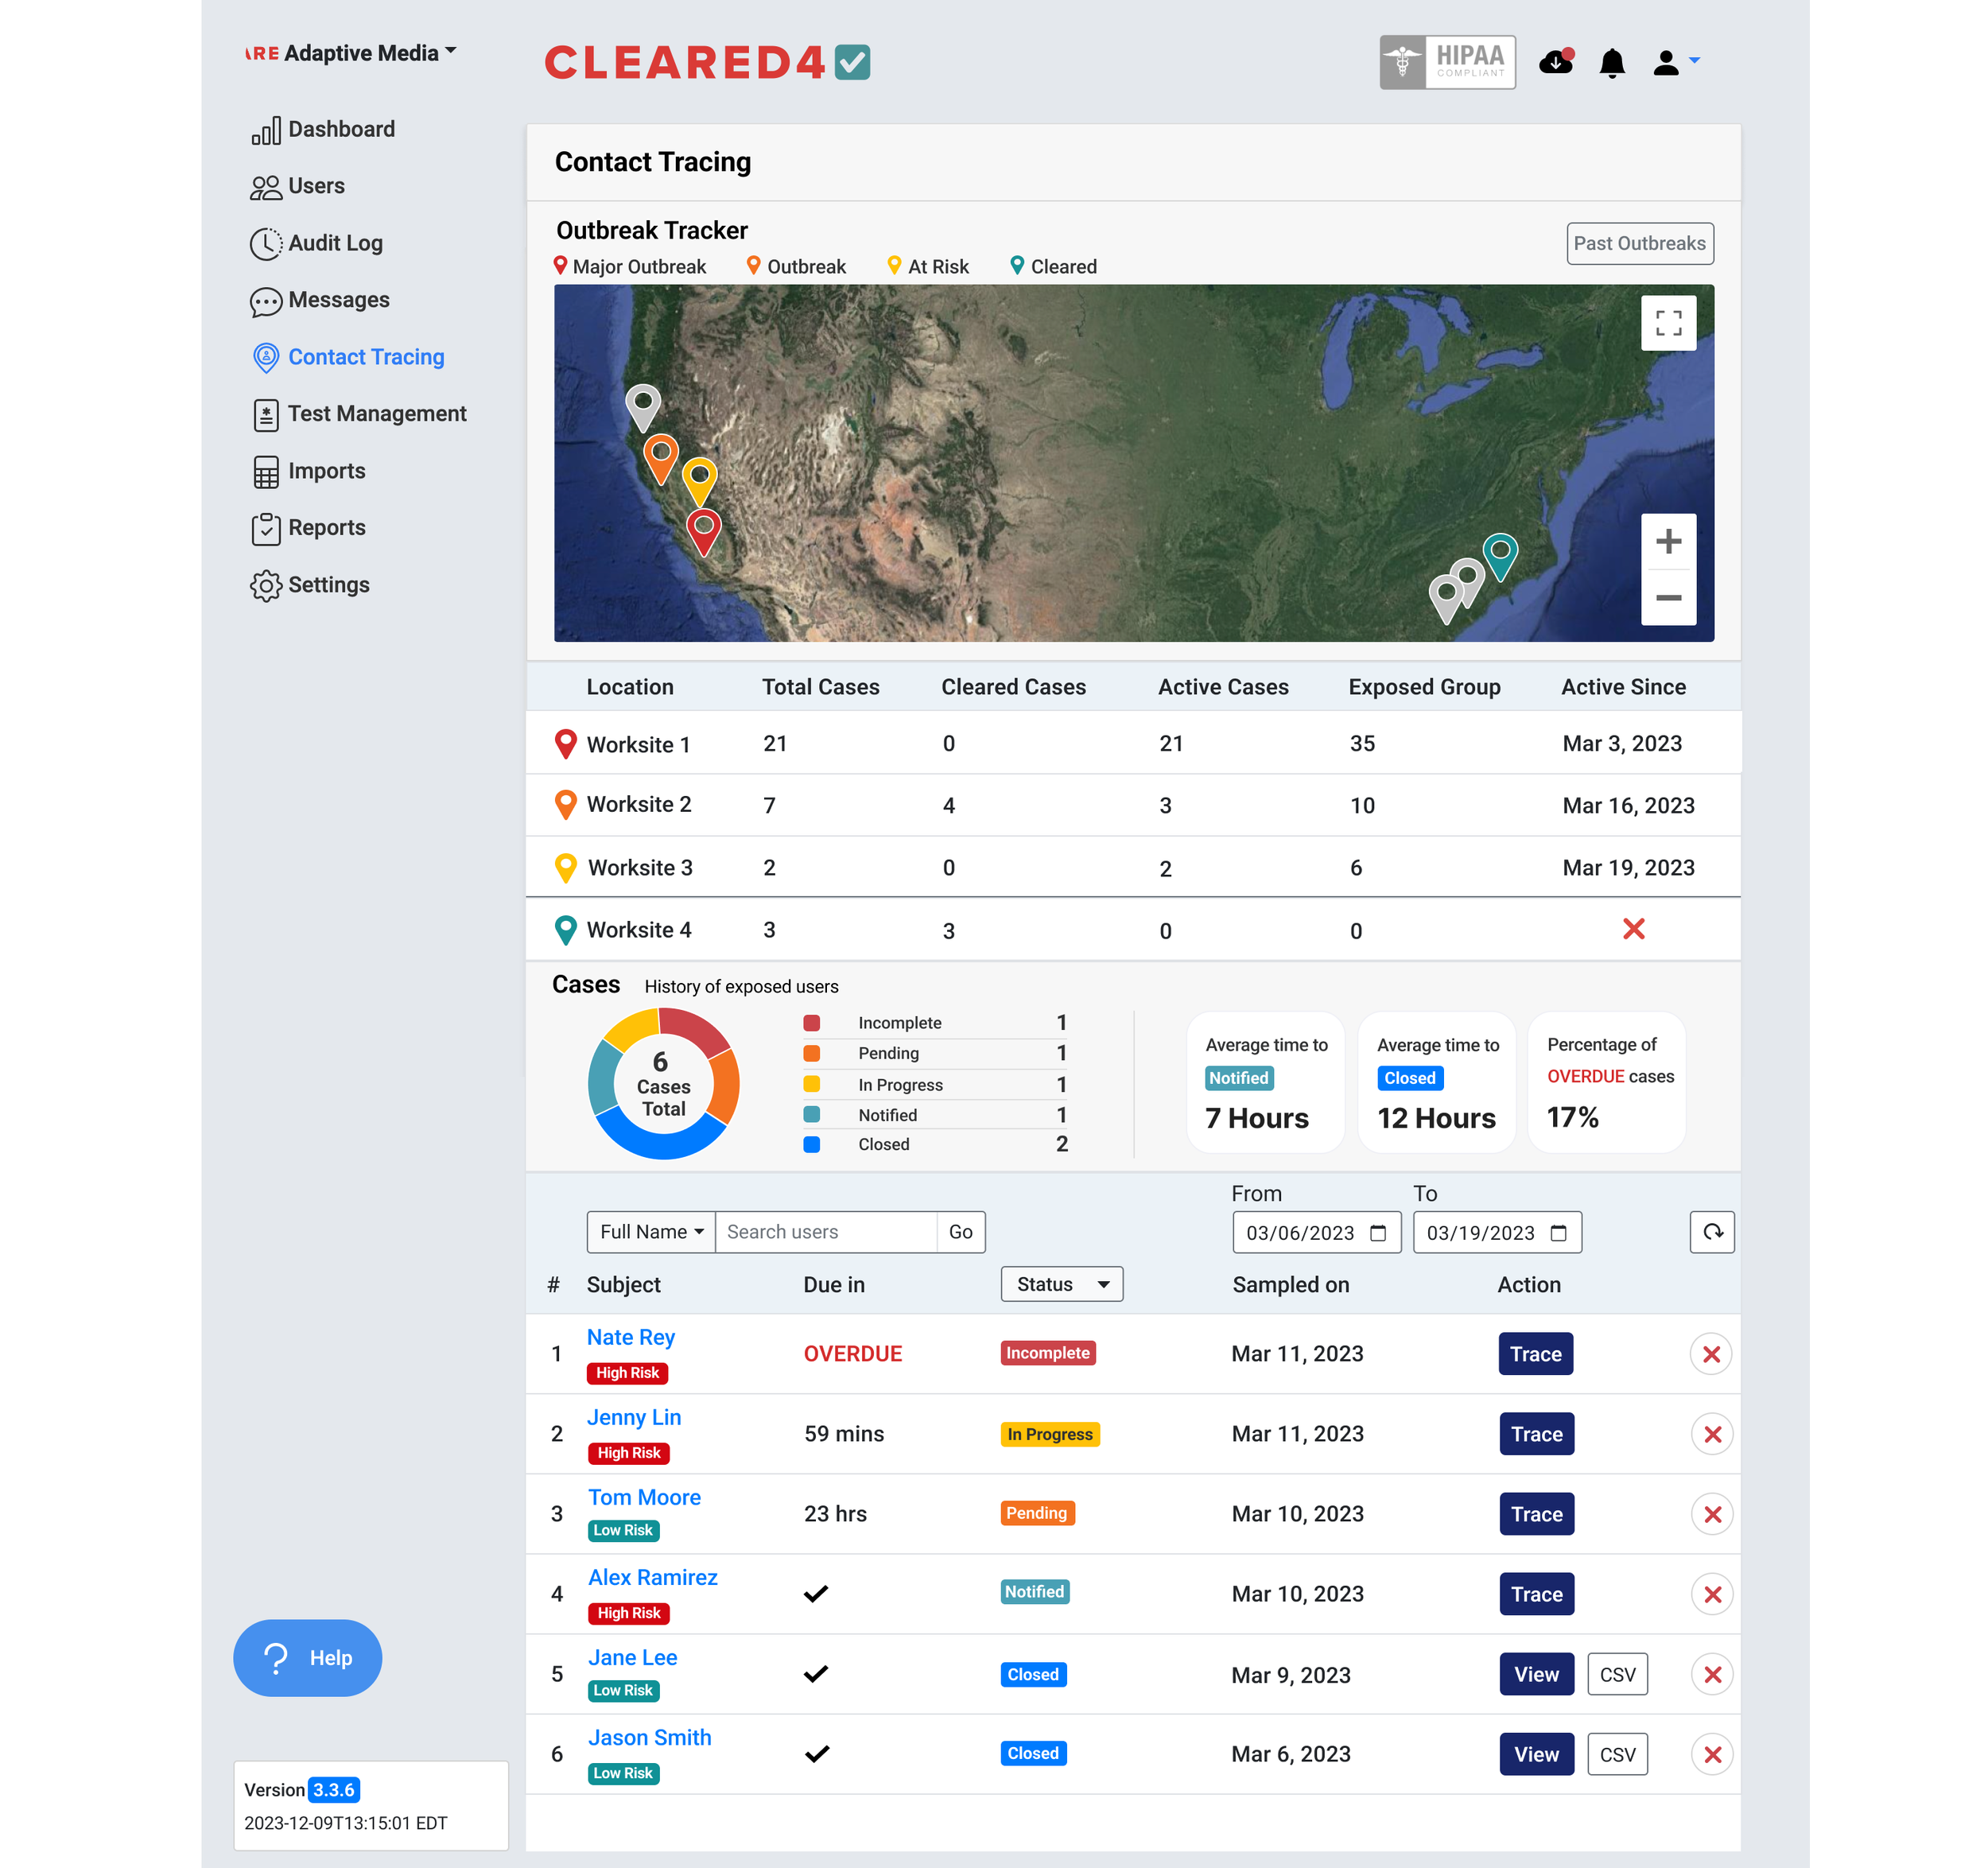This screenshot has width=1988, height=1868.
Task: Go to Dashboard in sidebar
Action: click(323, 129)
